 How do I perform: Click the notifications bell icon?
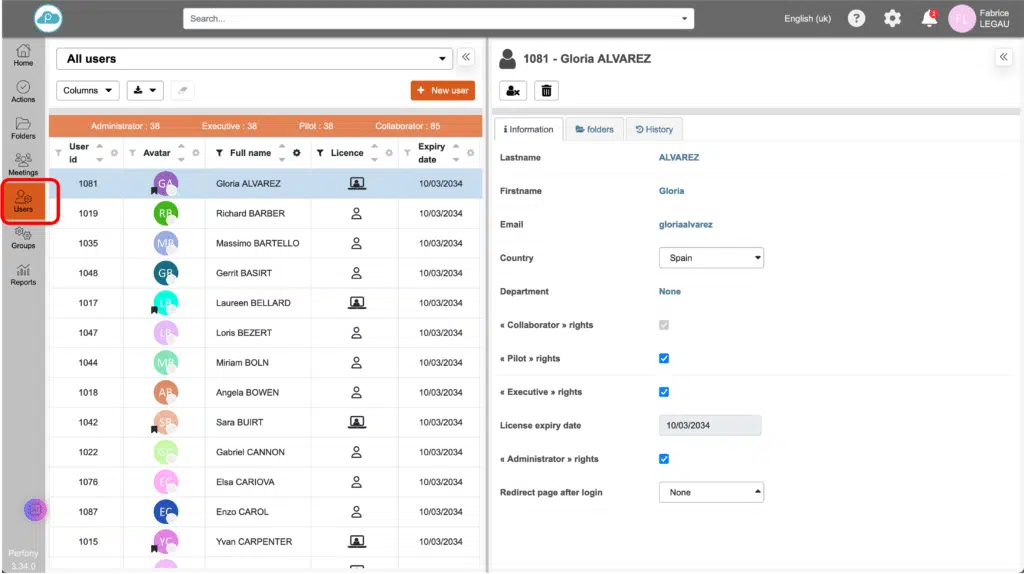[929, 18]
